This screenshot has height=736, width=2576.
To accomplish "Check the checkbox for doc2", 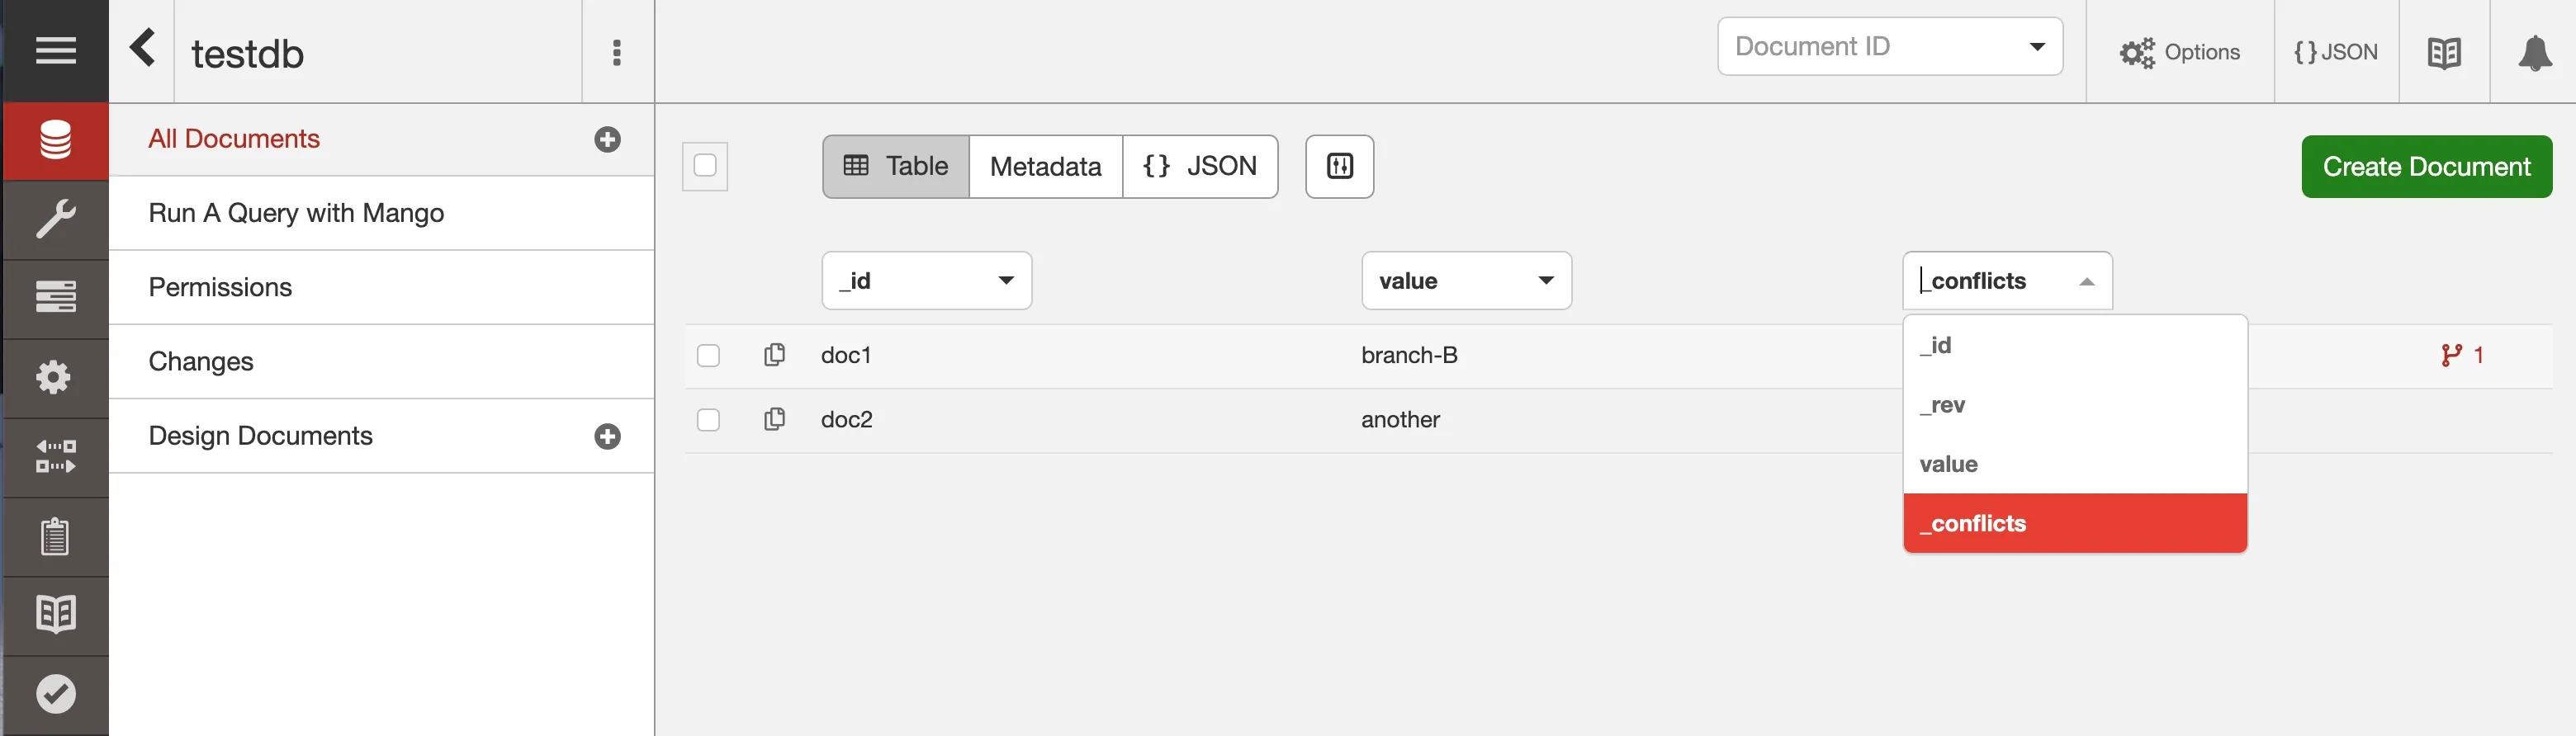I will pos(709,420).
